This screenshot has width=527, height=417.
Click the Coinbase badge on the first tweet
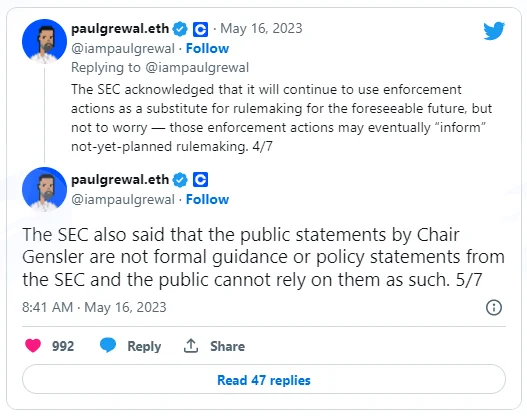pos(200,29)
